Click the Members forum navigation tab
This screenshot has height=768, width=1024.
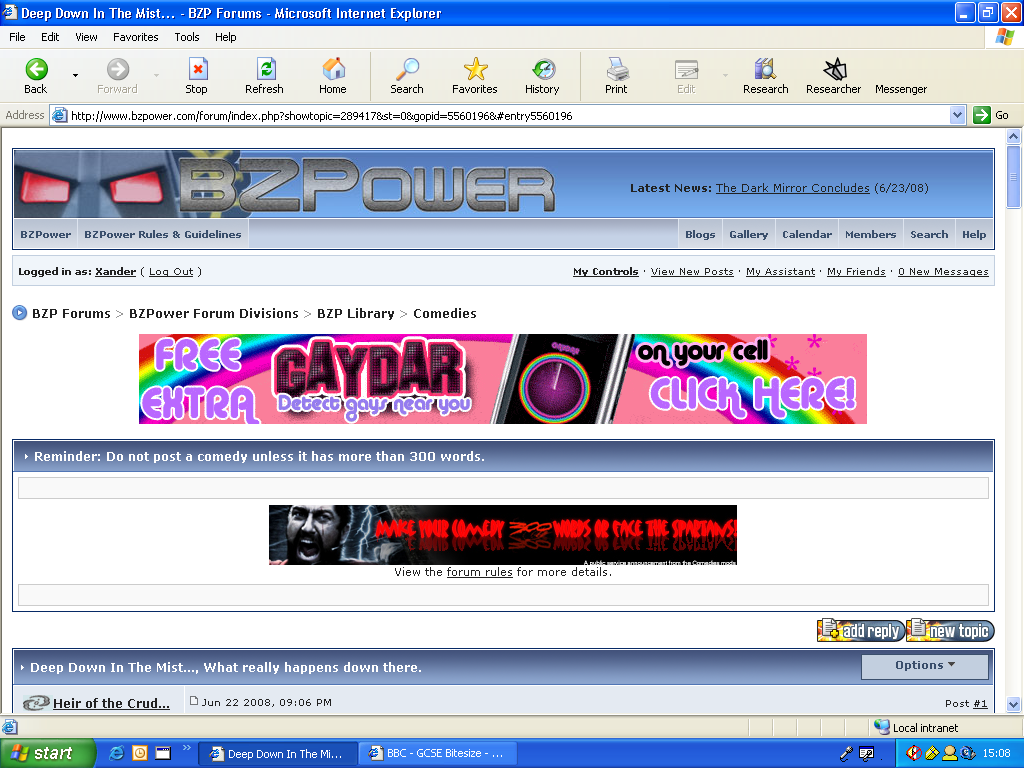click(870, 234)
